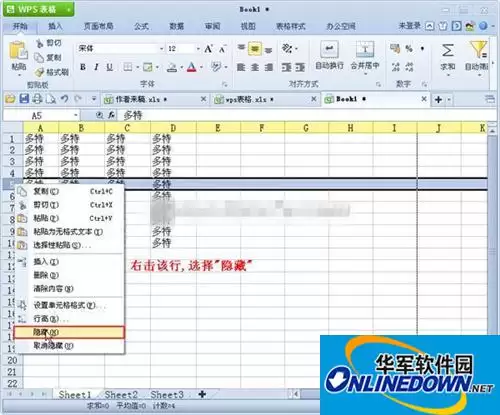
Task: Expand the font color dropdown arrow
Action: tap(201, 68)
